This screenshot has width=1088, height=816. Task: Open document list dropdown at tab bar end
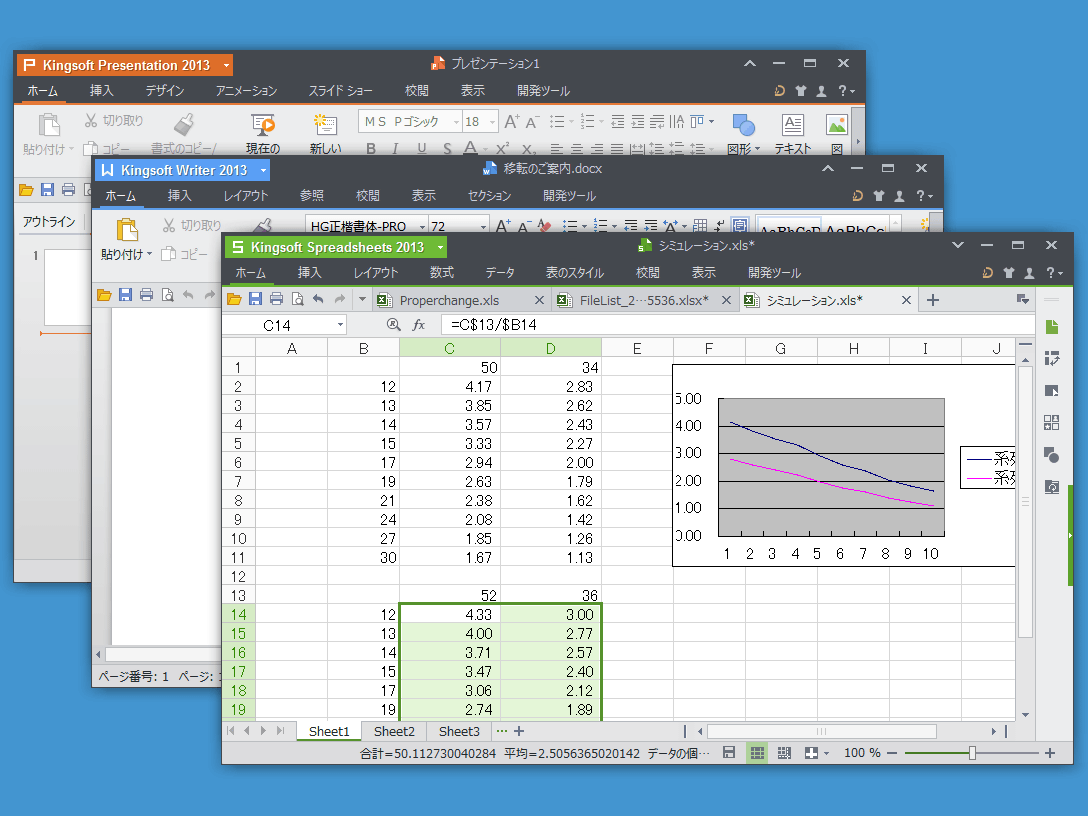click(x=1022, y=299)
